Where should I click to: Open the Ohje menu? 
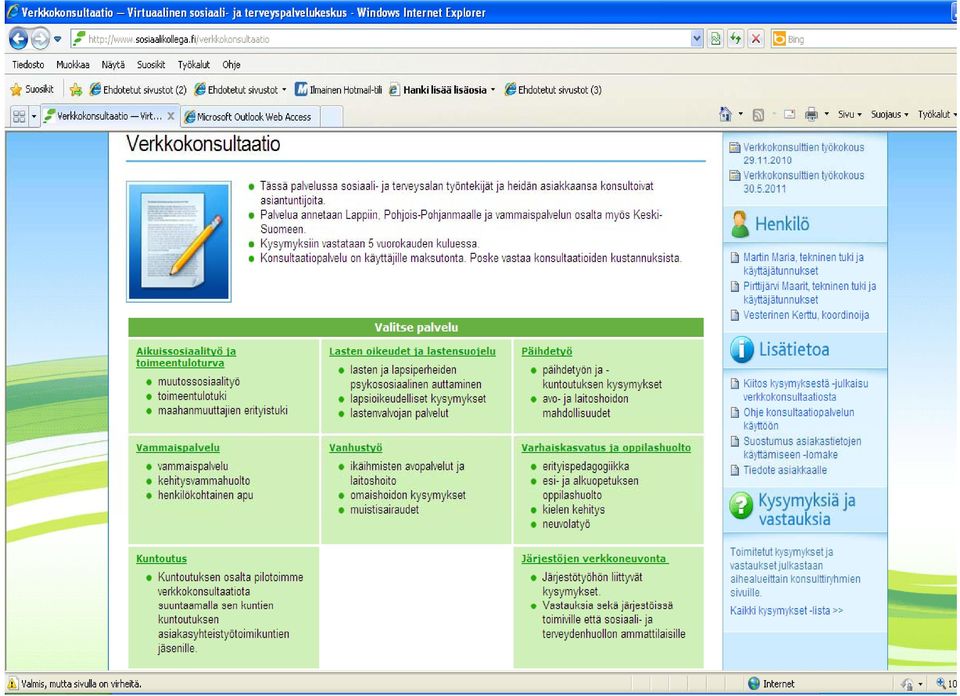pyautogui.click(x=231, y=65)
